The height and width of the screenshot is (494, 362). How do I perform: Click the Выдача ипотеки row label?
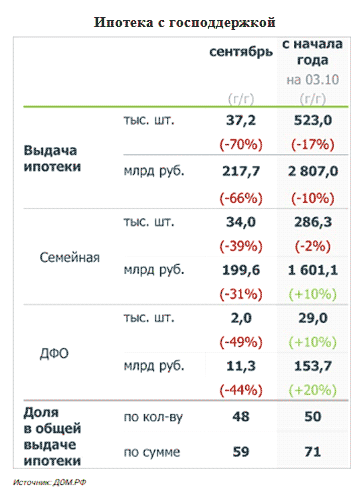click(x=52, y=158)
